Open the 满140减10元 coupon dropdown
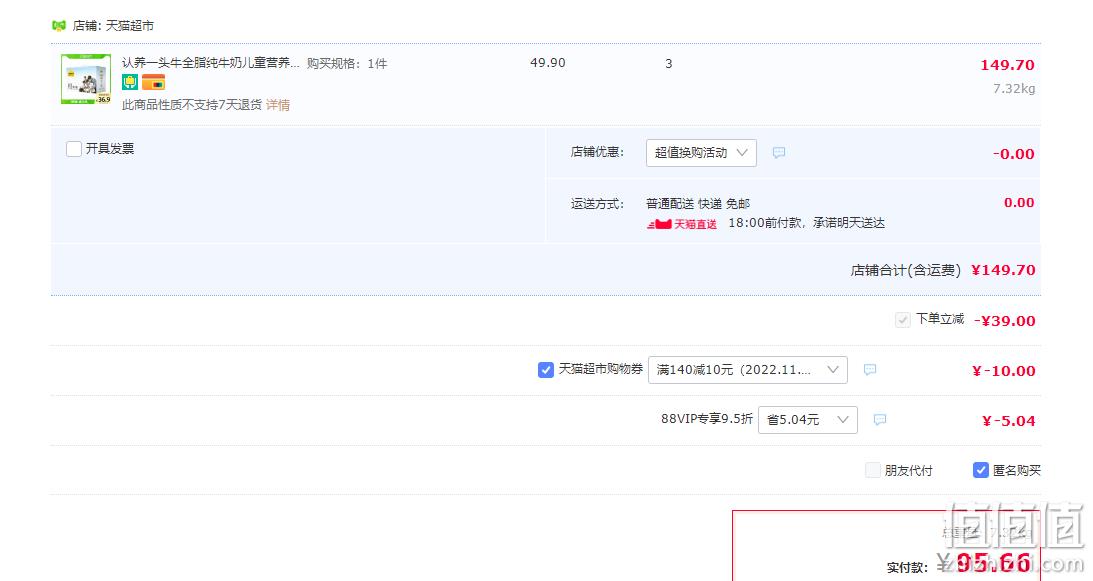This screenshot has width=1093, height=581. tap(748, 370)
